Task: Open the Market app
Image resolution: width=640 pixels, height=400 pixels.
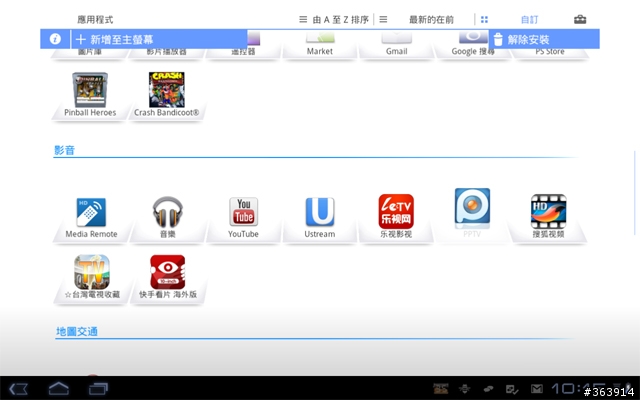Action: tap(320, 45)
